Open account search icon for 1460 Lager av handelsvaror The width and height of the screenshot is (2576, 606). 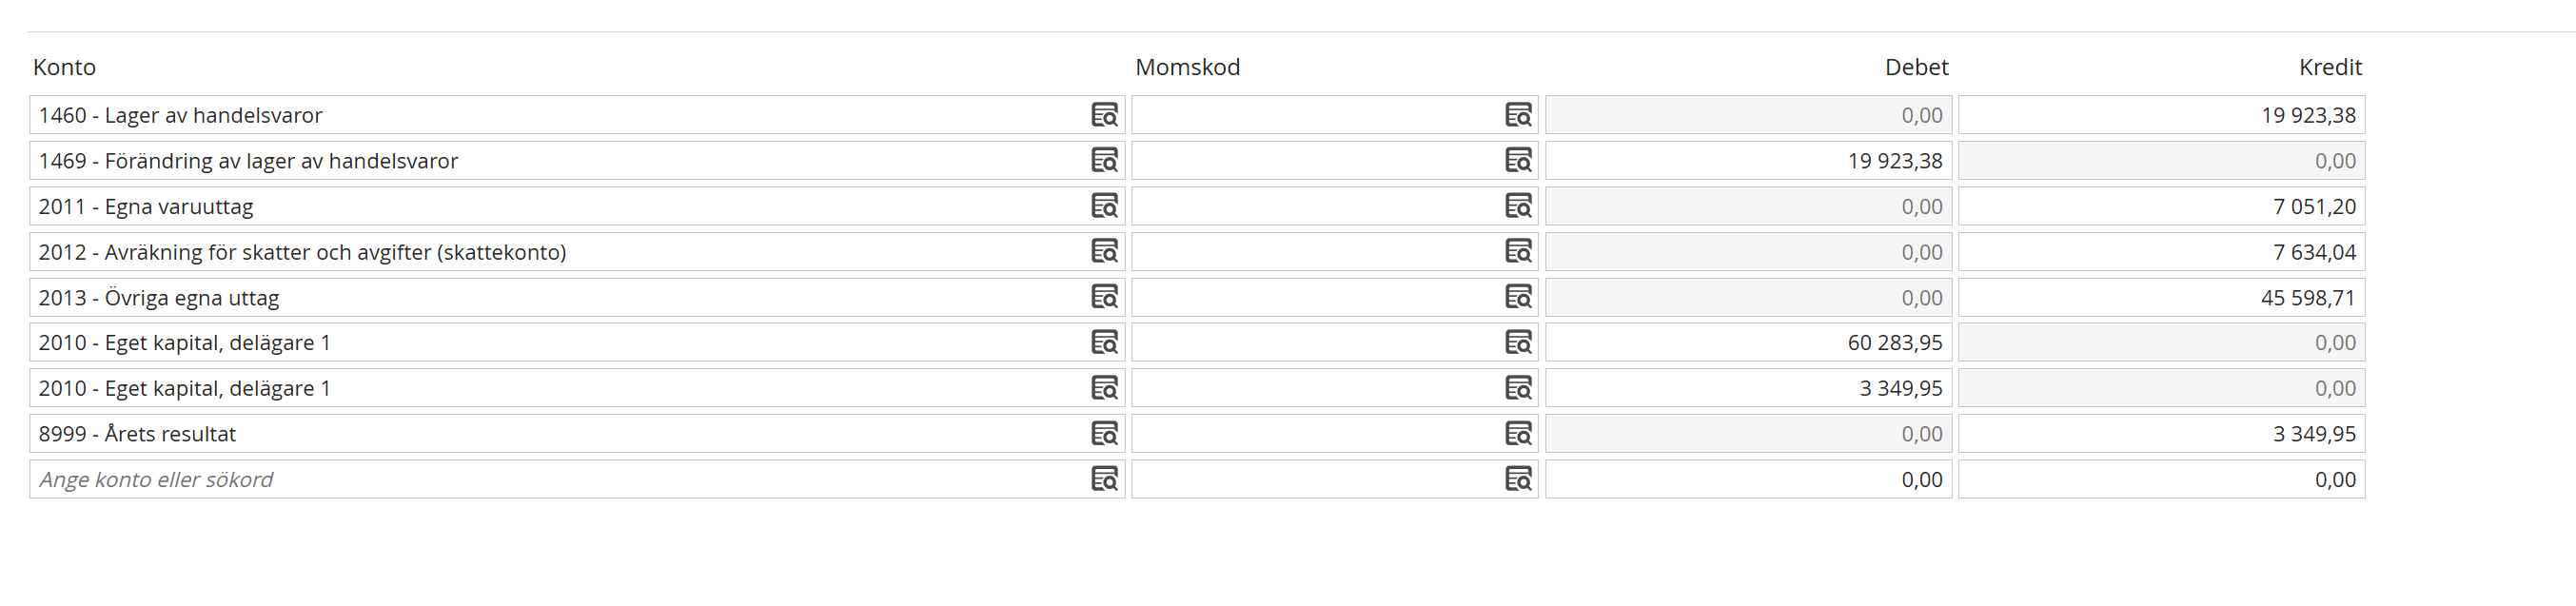pyautogui.click(x=1104, y=115)
